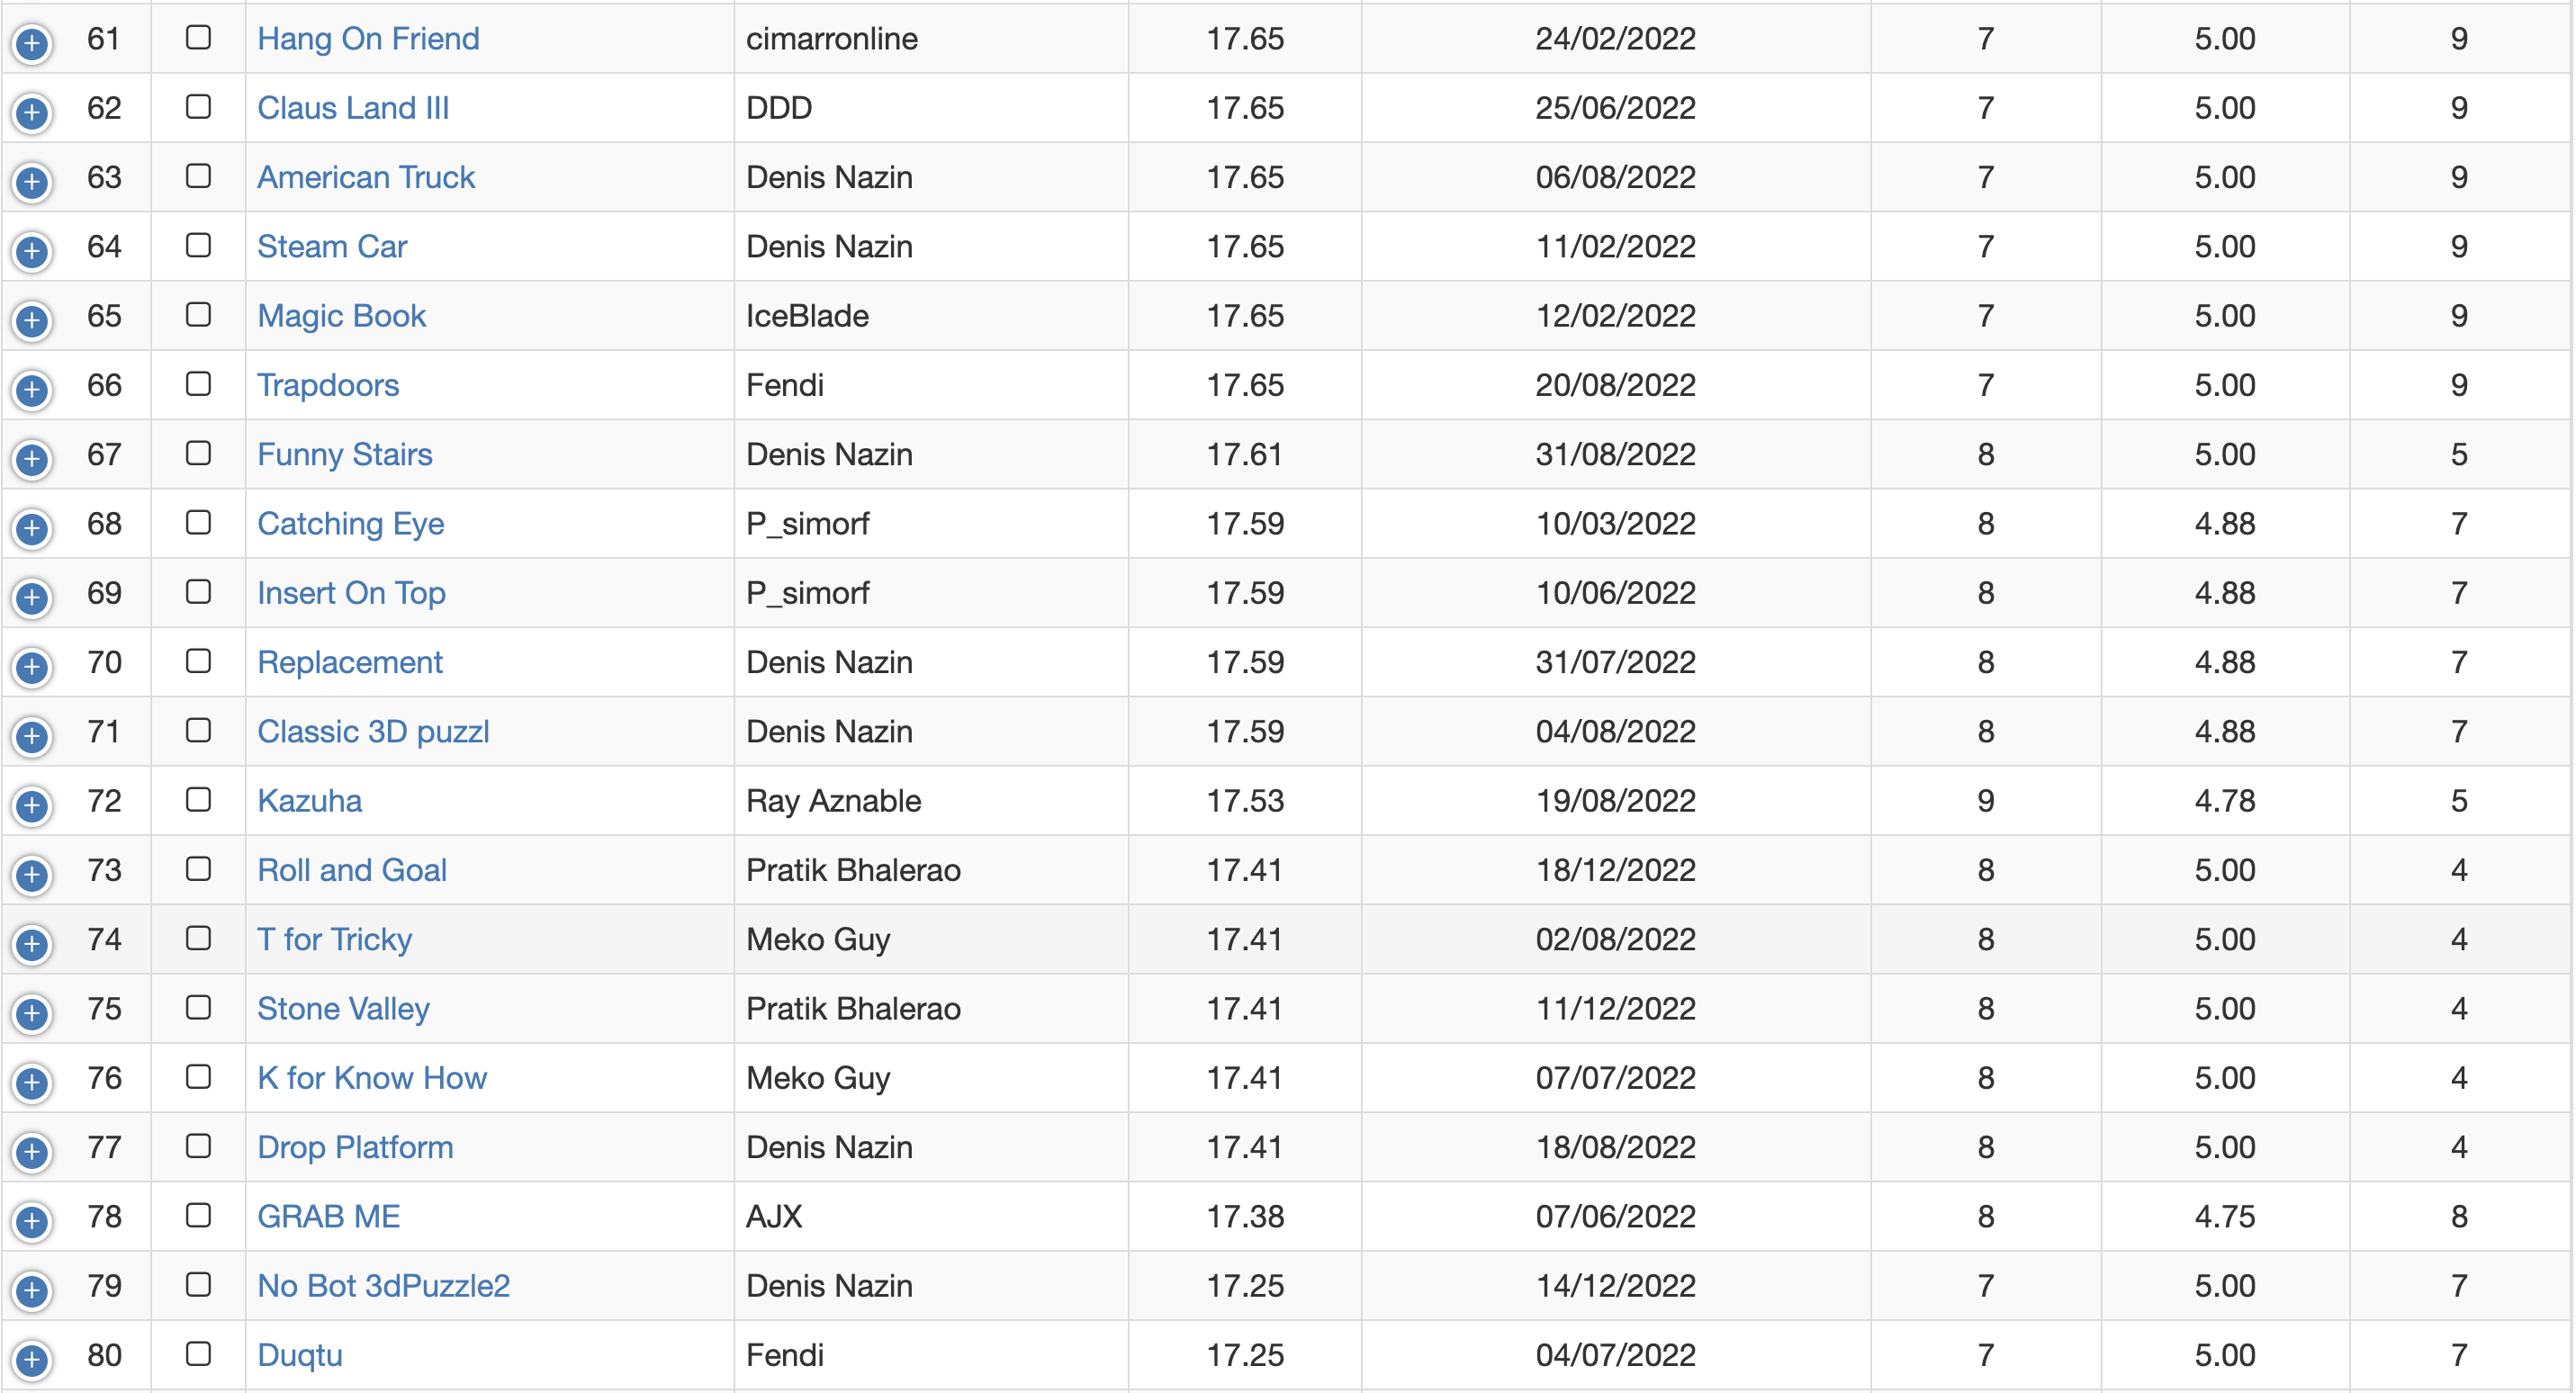Expand the Trapdoors row details

[32, 390]
